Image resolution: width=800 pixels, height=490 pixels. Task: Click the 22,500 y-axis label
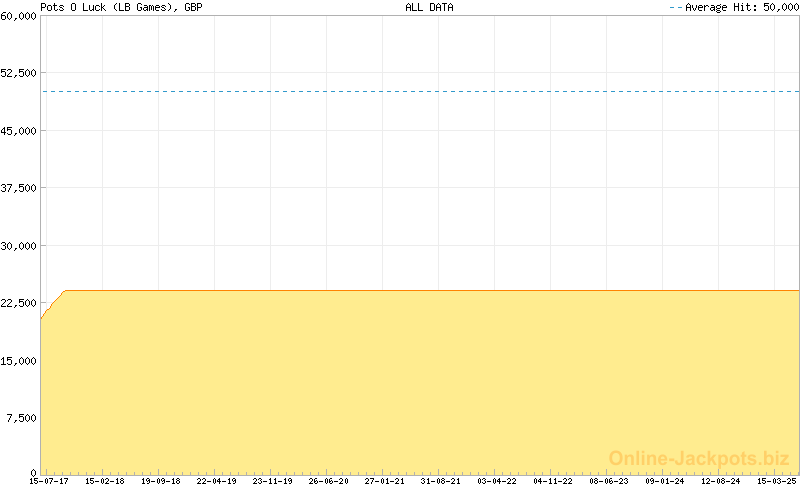point(19,303)
